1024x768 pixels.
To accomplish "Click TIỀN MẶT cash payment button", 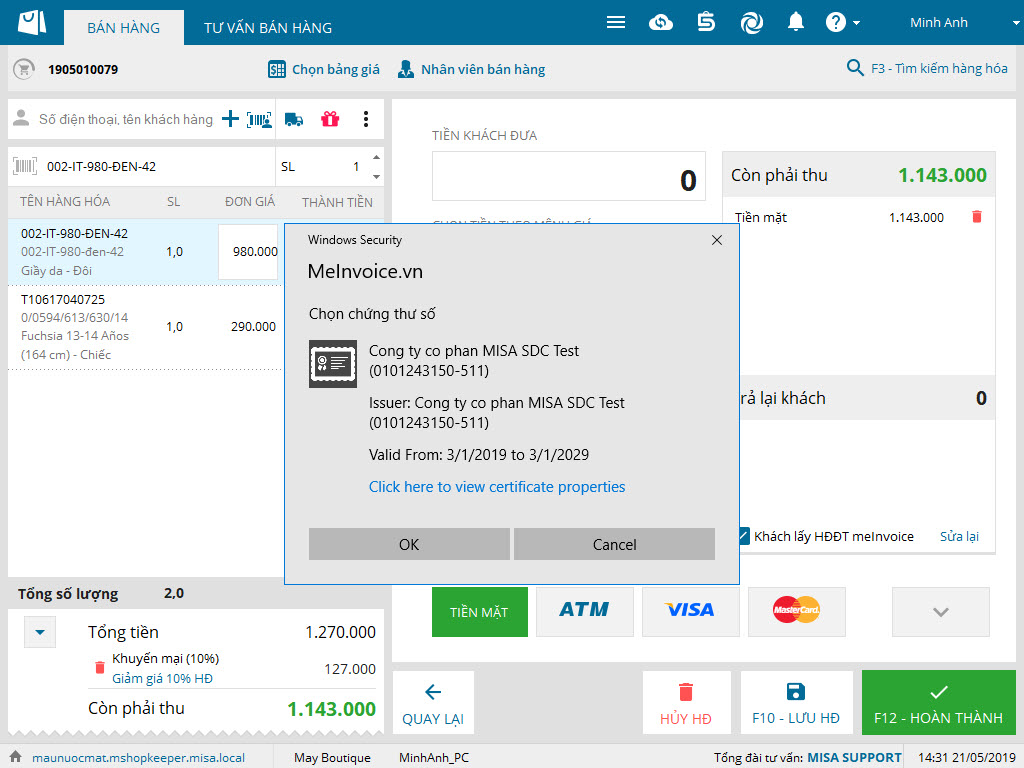I will click(479, 612).
